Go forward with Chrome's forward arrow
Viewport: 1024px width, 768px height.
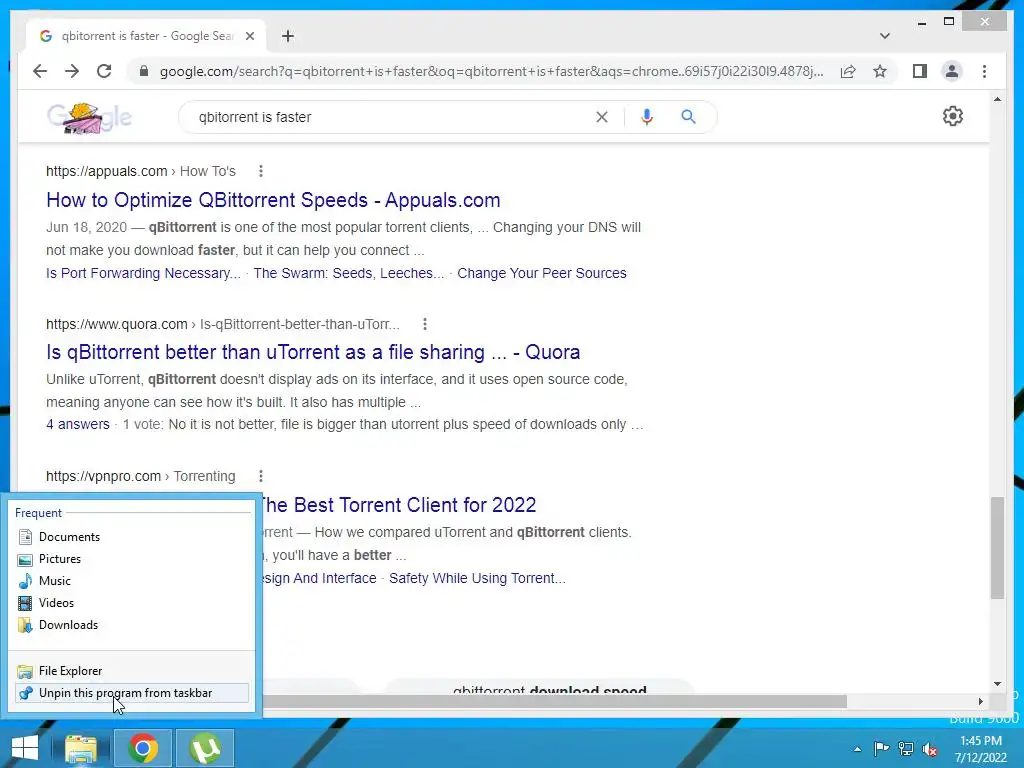pos(72,71)
